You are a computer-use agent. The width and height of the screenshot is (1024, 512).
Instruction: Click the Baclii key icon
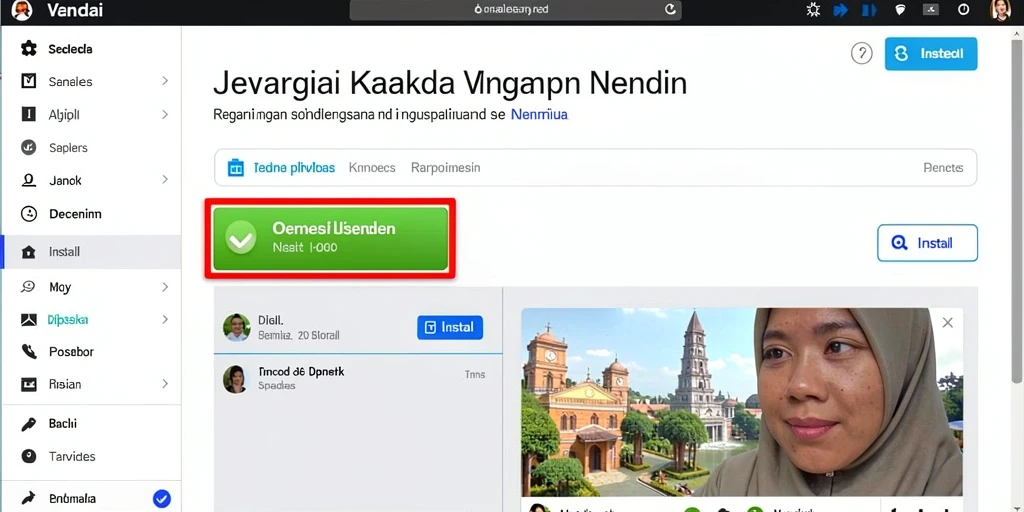(x=29, y=424)
